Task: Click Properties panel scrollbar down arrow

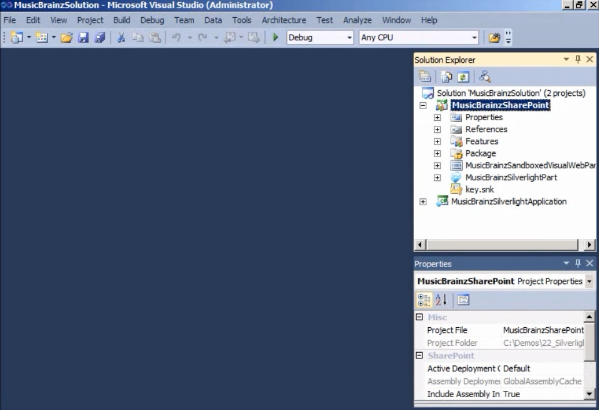Action: 589,394
